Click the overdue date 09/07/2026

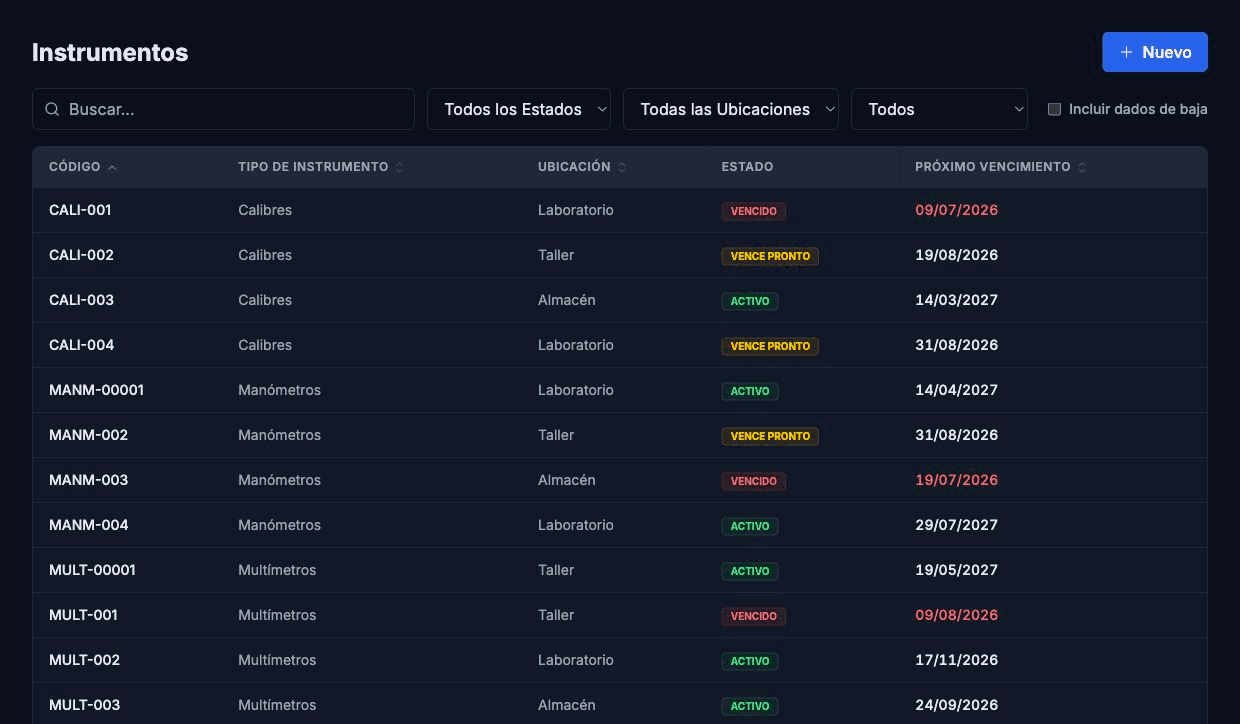coord(956,210)
